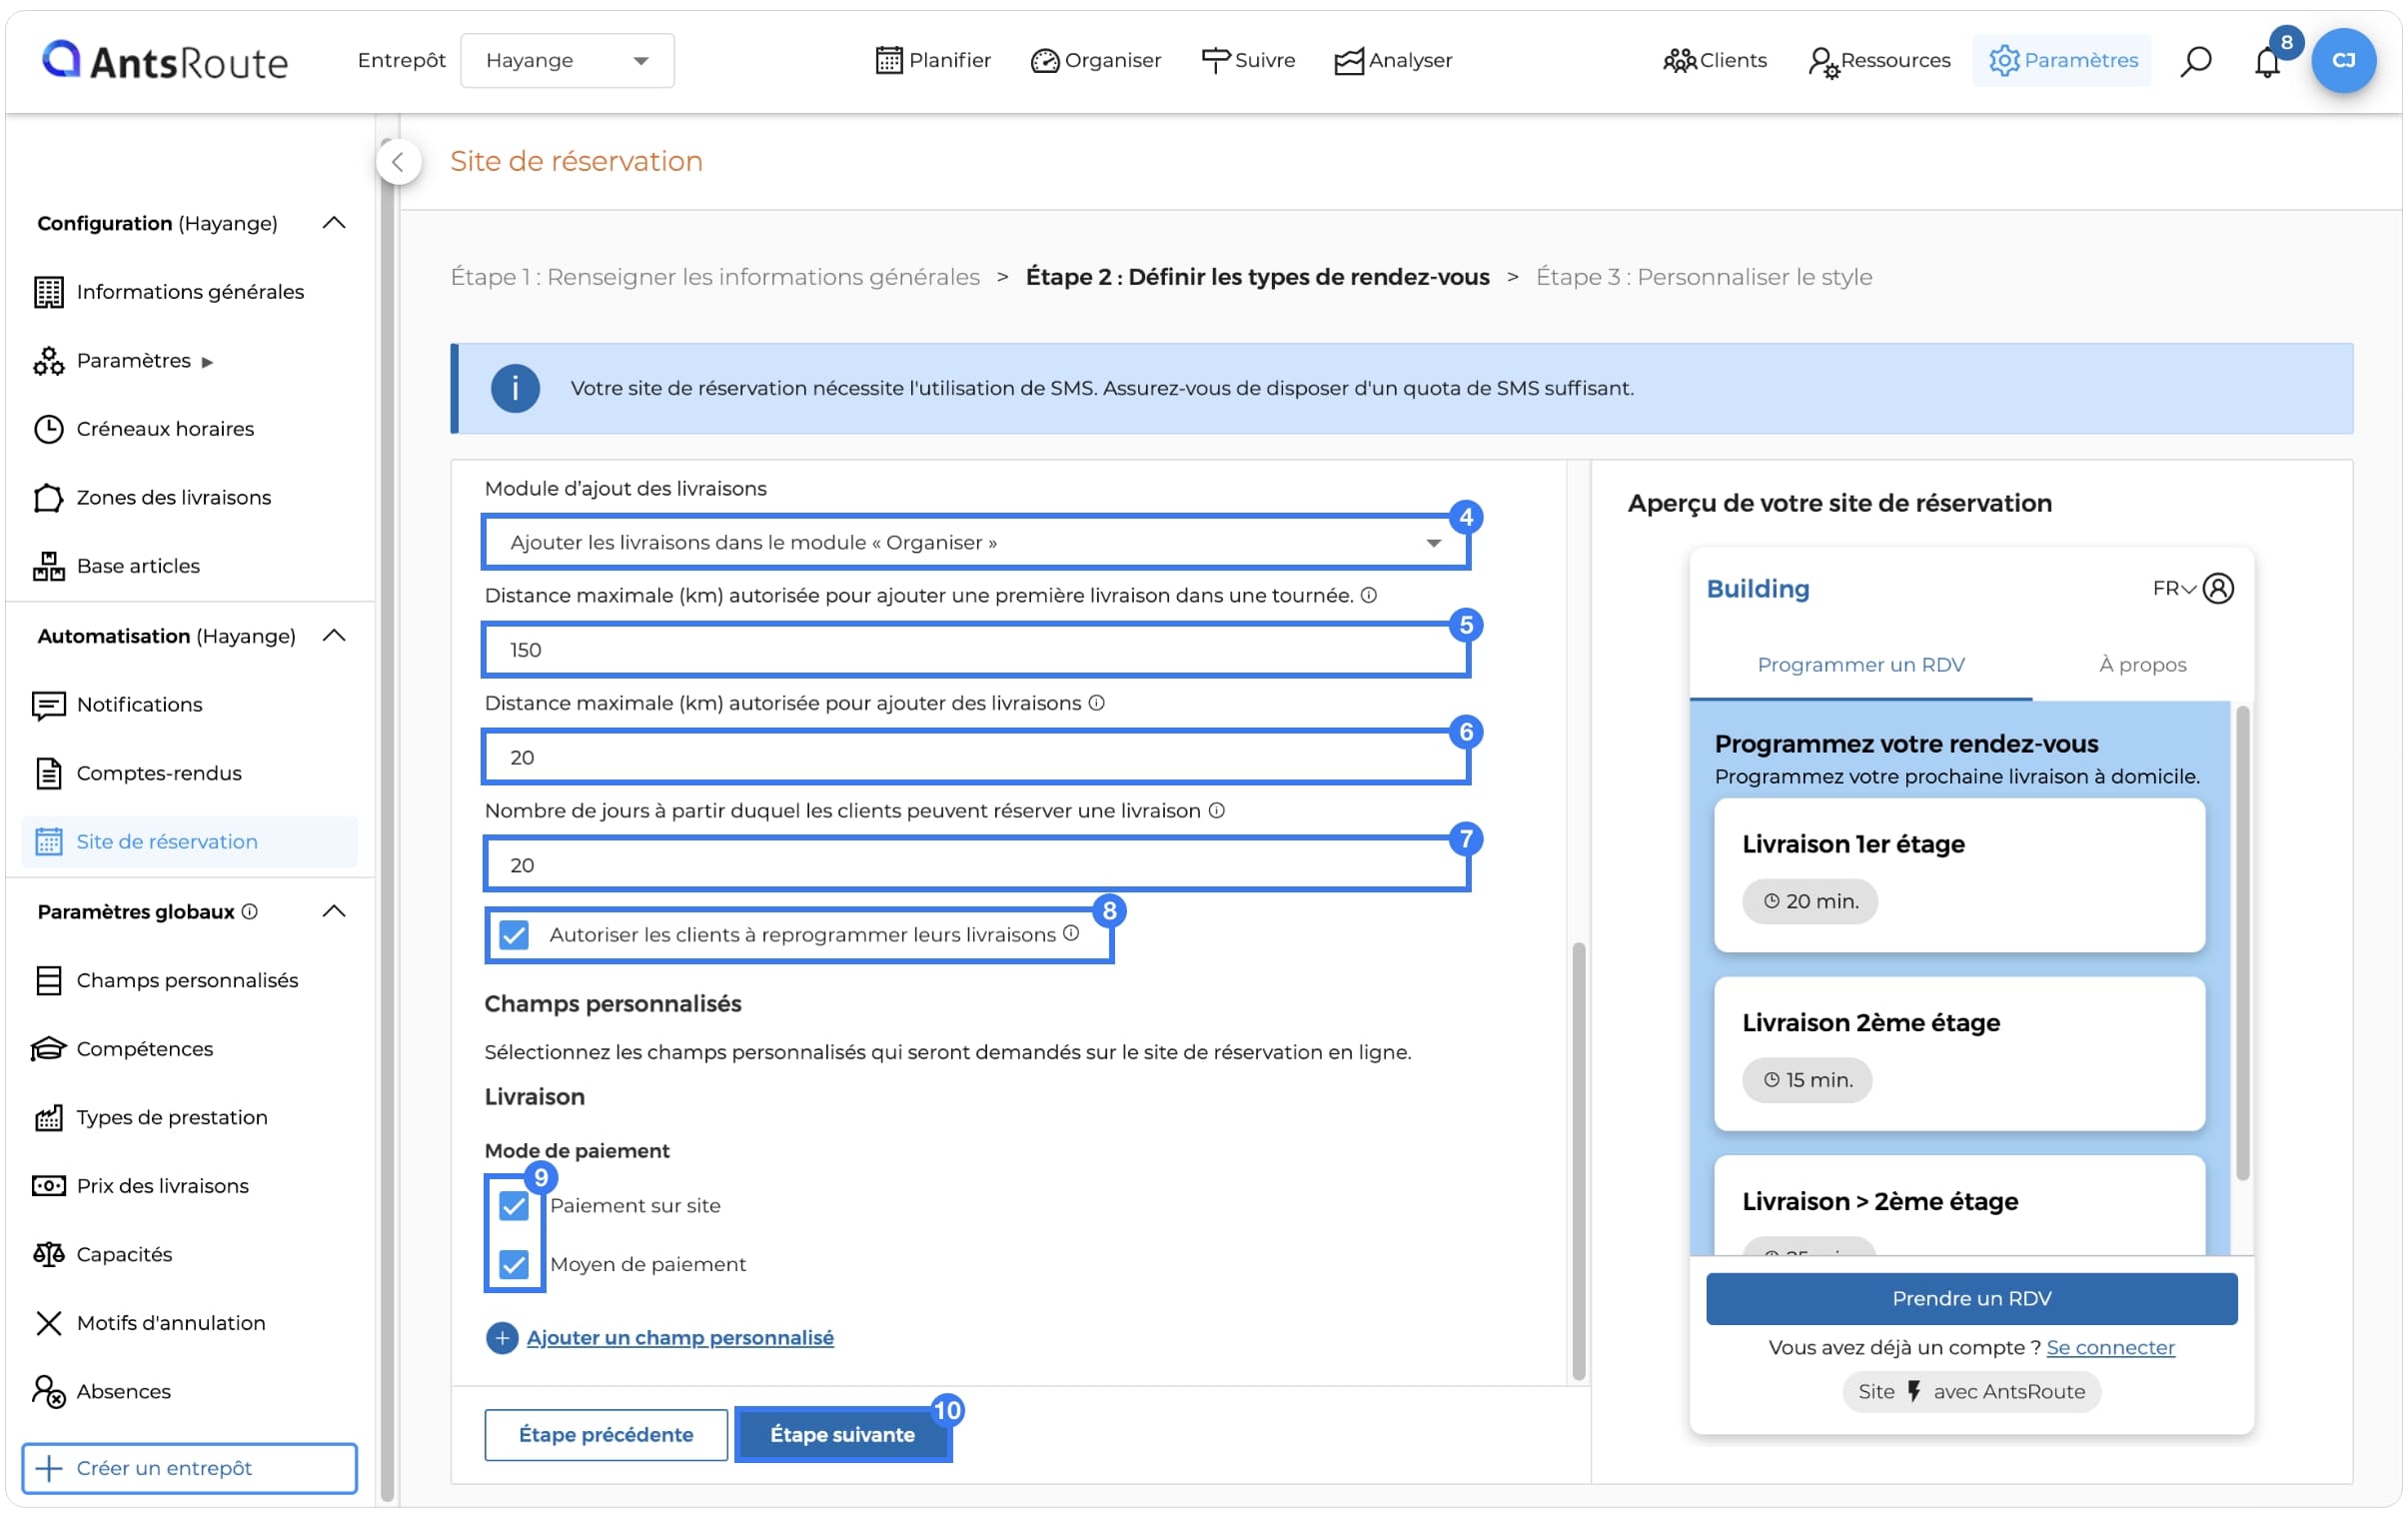Click the Prix des livraisons icon

48,1186
